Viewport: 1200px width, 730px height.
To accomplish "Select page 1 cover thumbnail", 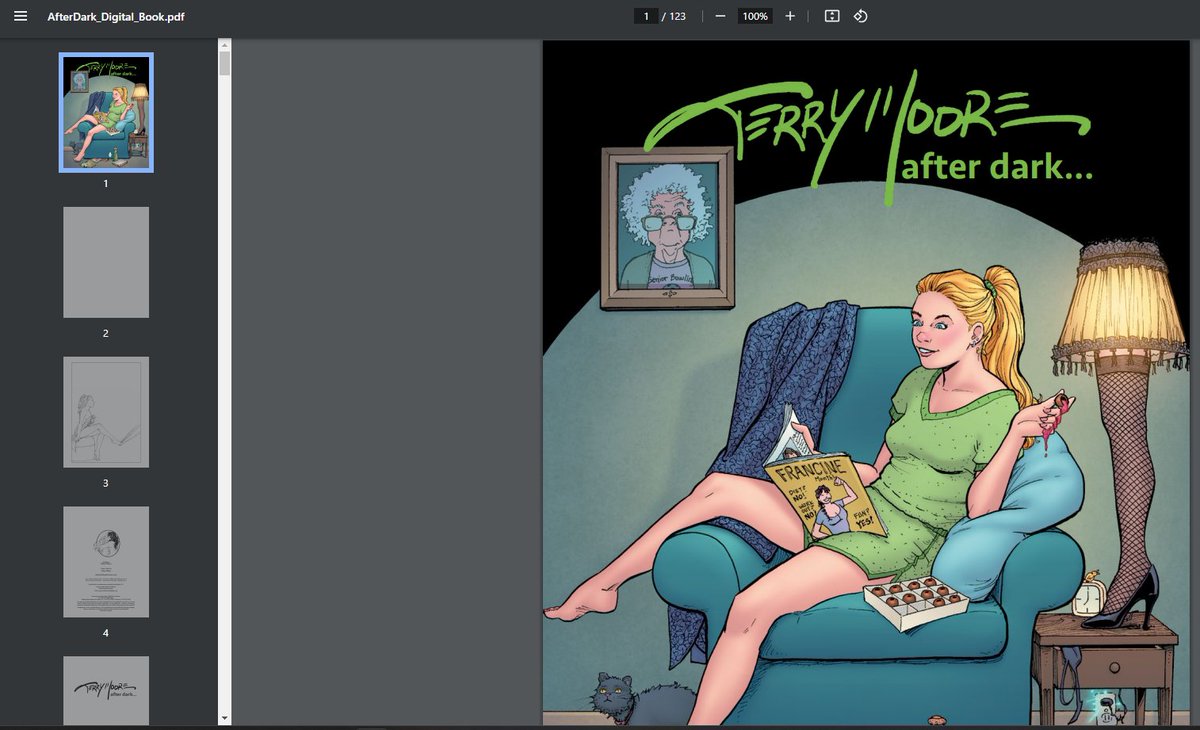I will pos(106,112).
